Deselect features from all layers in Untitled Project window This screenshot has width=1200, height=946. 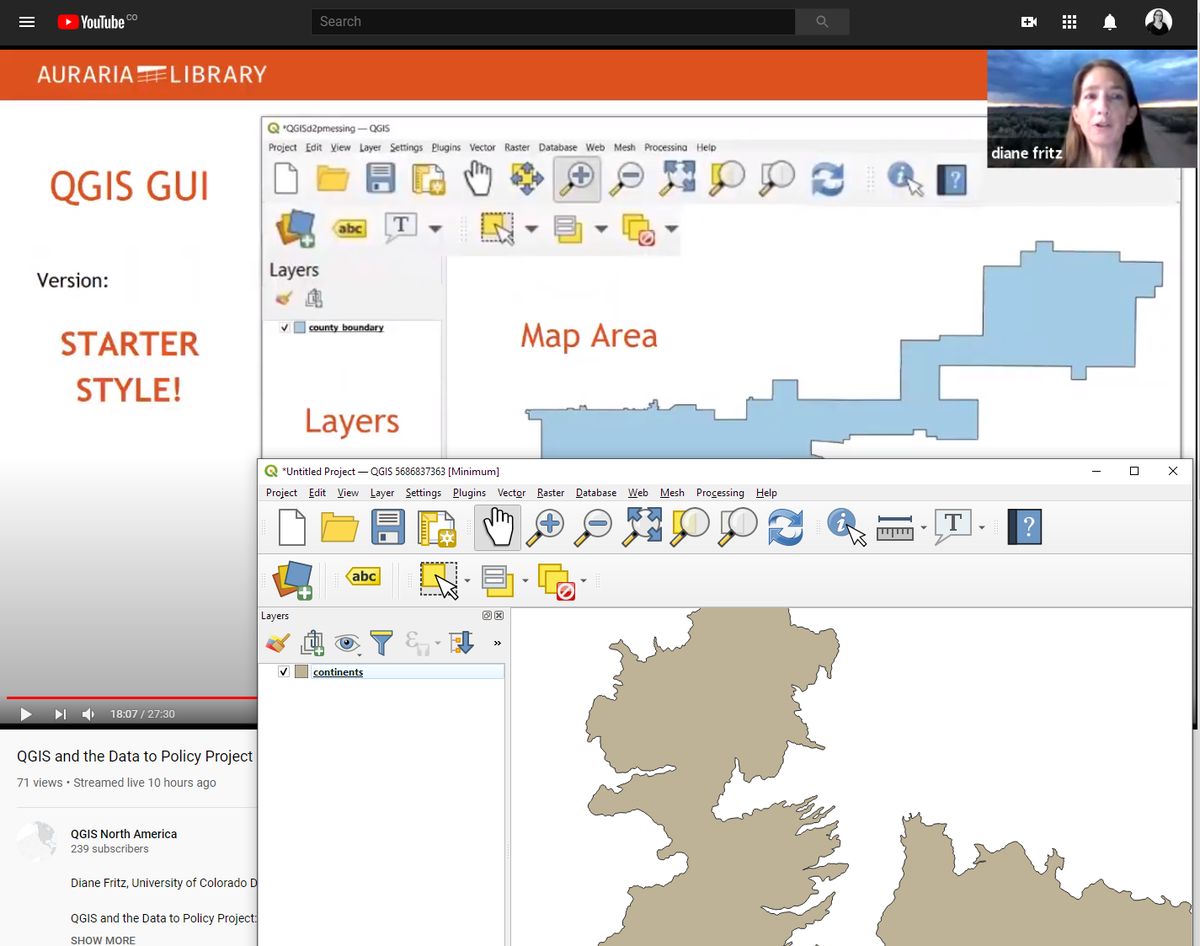(556, 581)
